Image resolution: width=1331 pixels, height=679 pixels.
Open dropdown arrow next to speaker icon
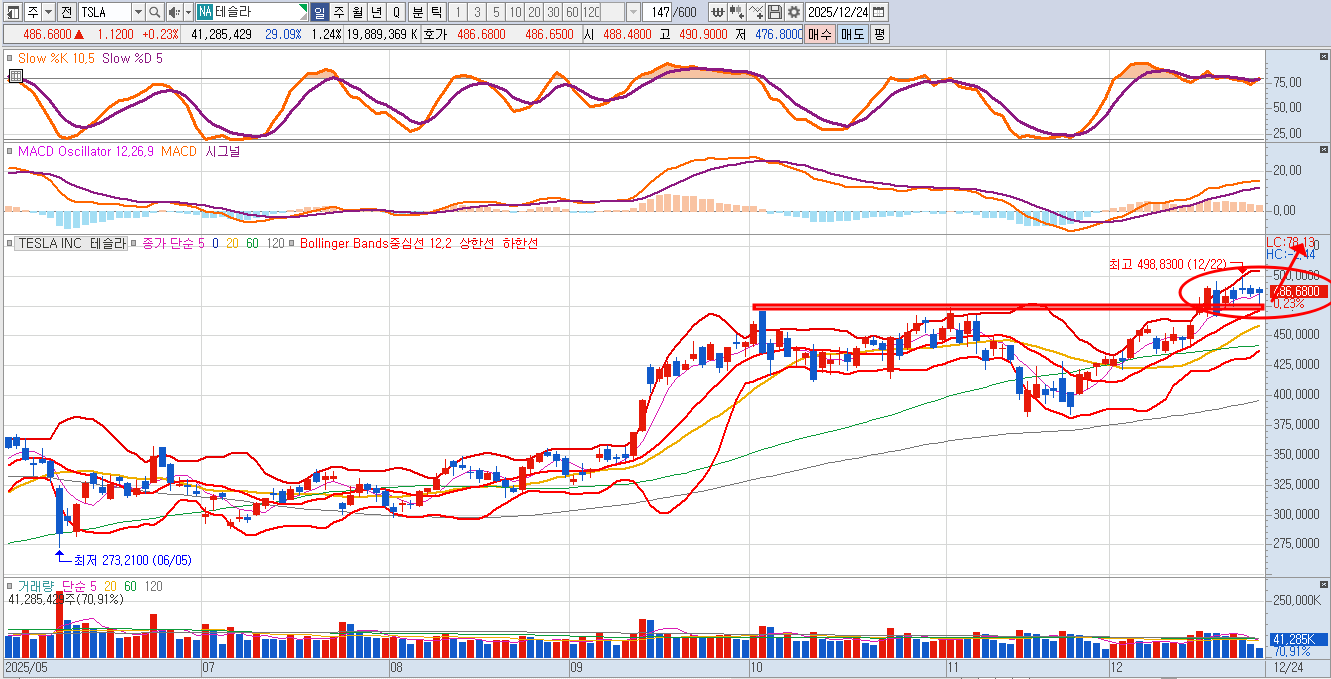pyautogui.click(x=187, y=12)
